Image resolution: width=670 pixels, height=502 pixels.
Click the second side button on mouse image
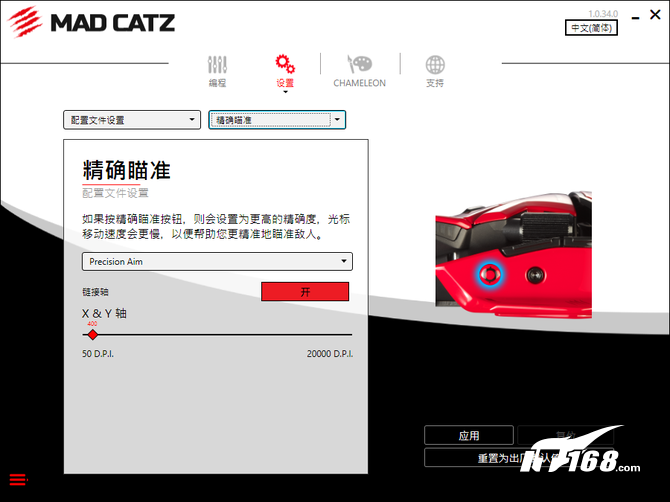coord(536,275)
